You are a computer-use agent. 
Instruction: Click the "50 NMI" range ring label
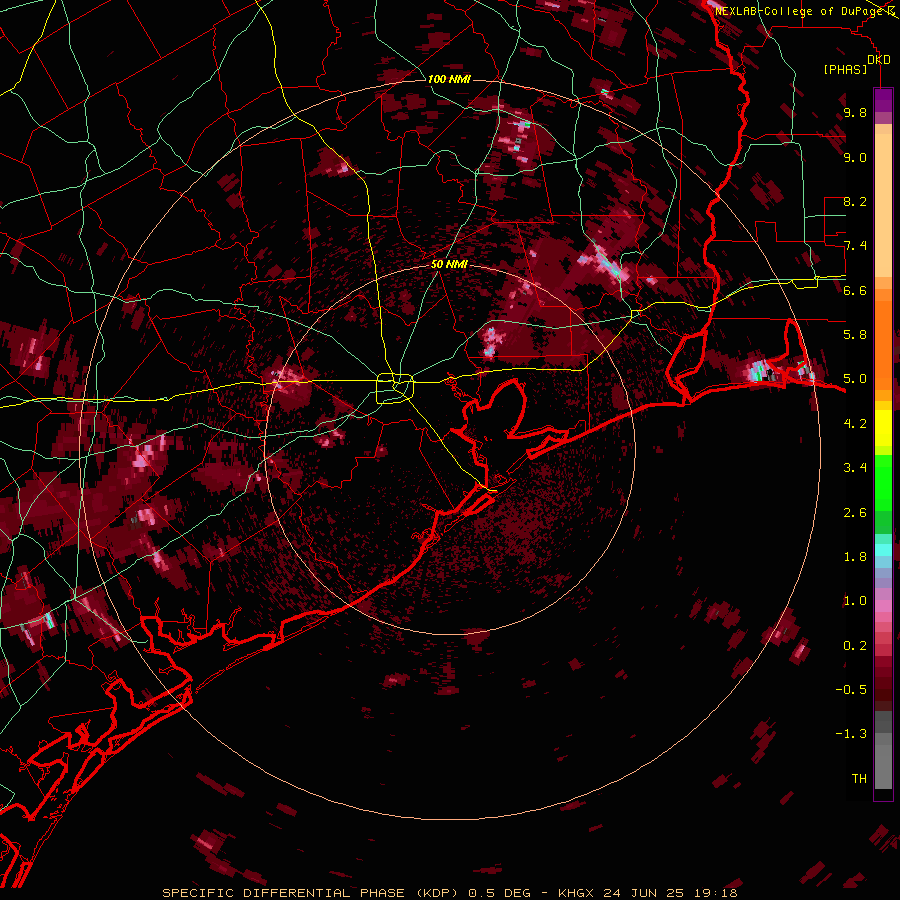pyautogui.click(x=449, y=264)
